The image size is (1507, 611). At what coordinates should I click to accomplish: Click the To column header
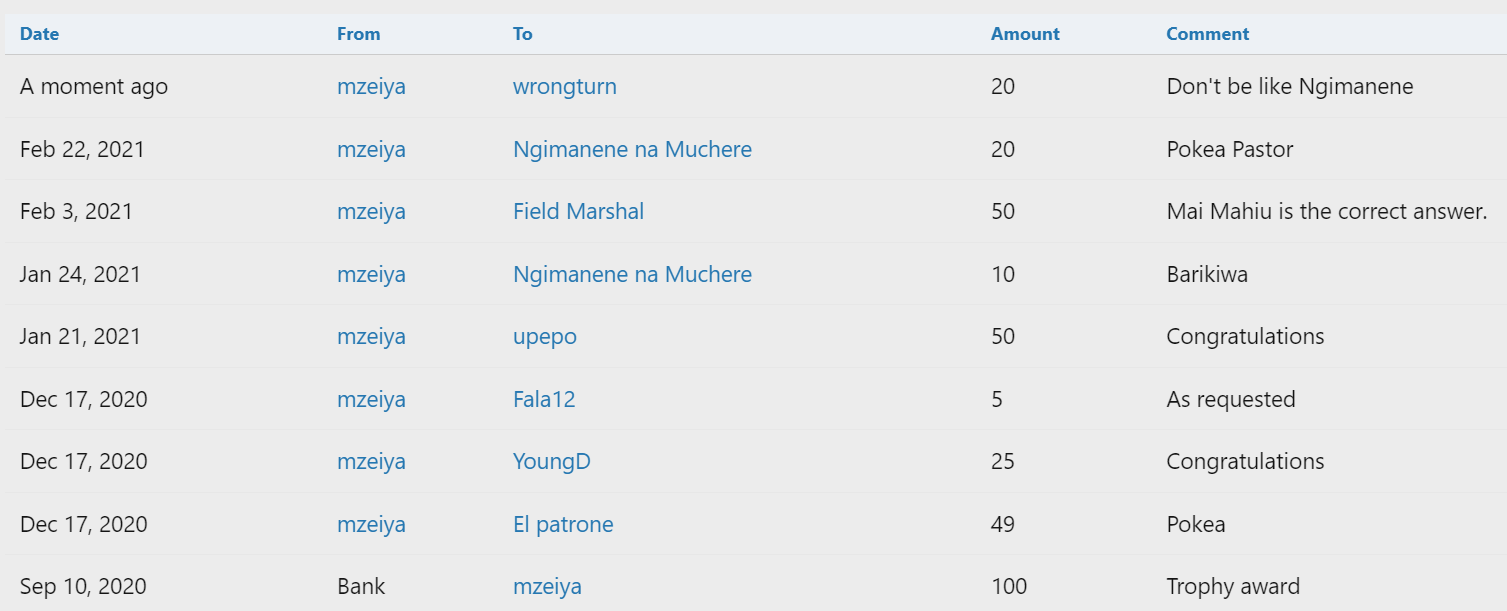pos(522,34)
